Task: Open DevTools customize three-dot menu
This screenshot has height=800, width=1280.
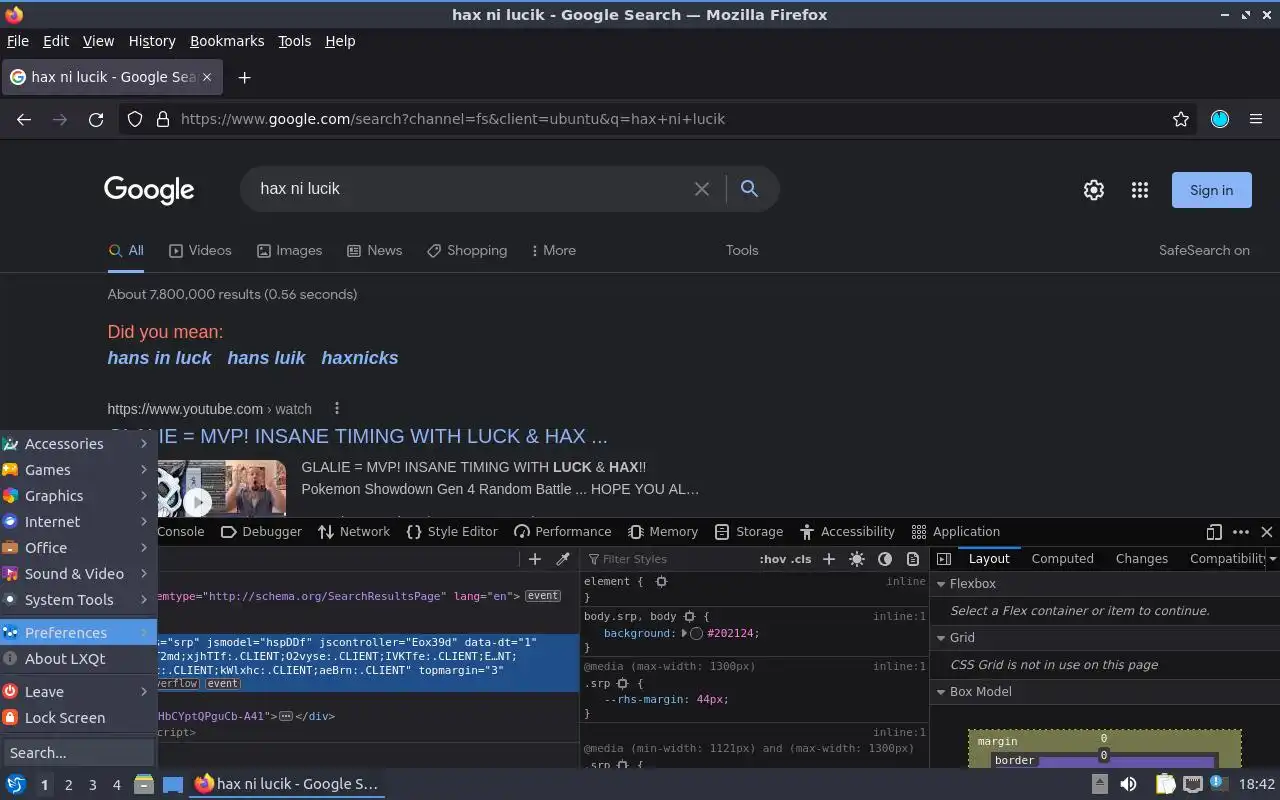Action: click(1241, 532)
